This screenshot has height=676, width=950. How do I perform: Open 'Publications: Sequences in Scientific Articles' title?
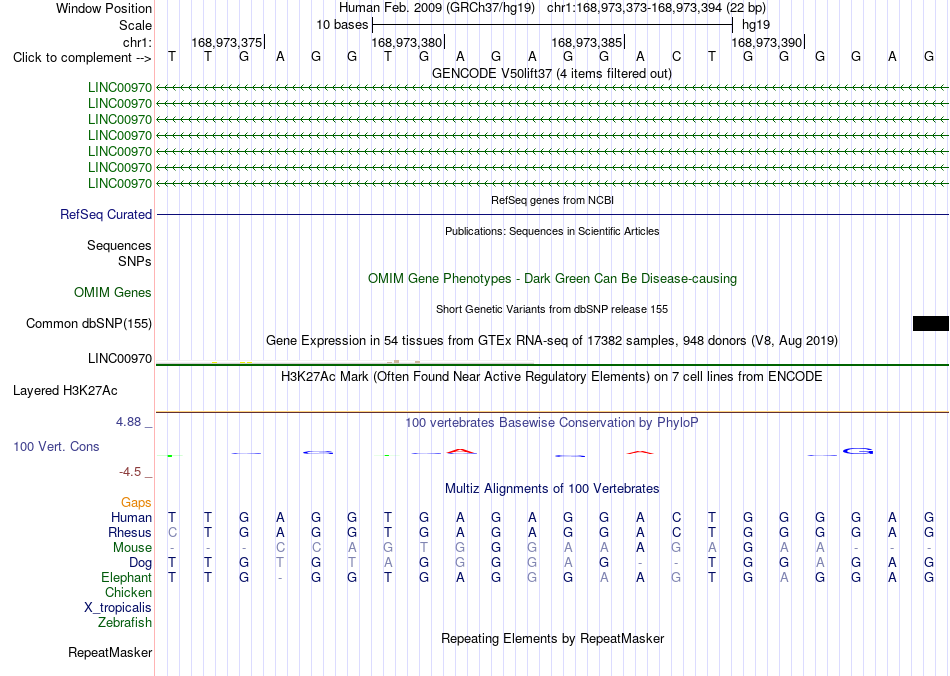click(552, 231)
